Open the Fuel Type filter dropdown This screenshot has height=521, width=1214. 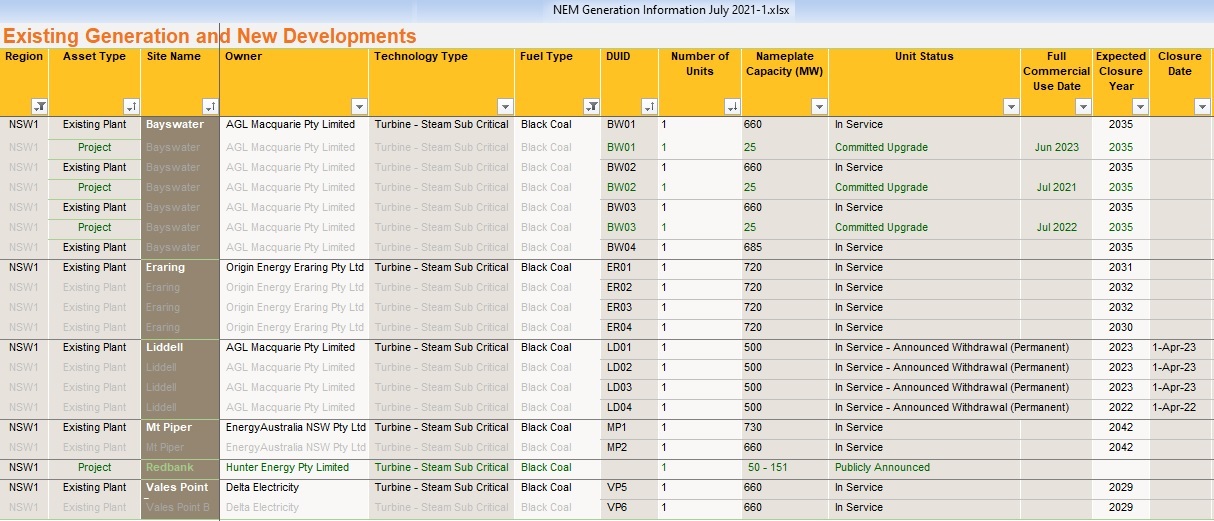591,106
